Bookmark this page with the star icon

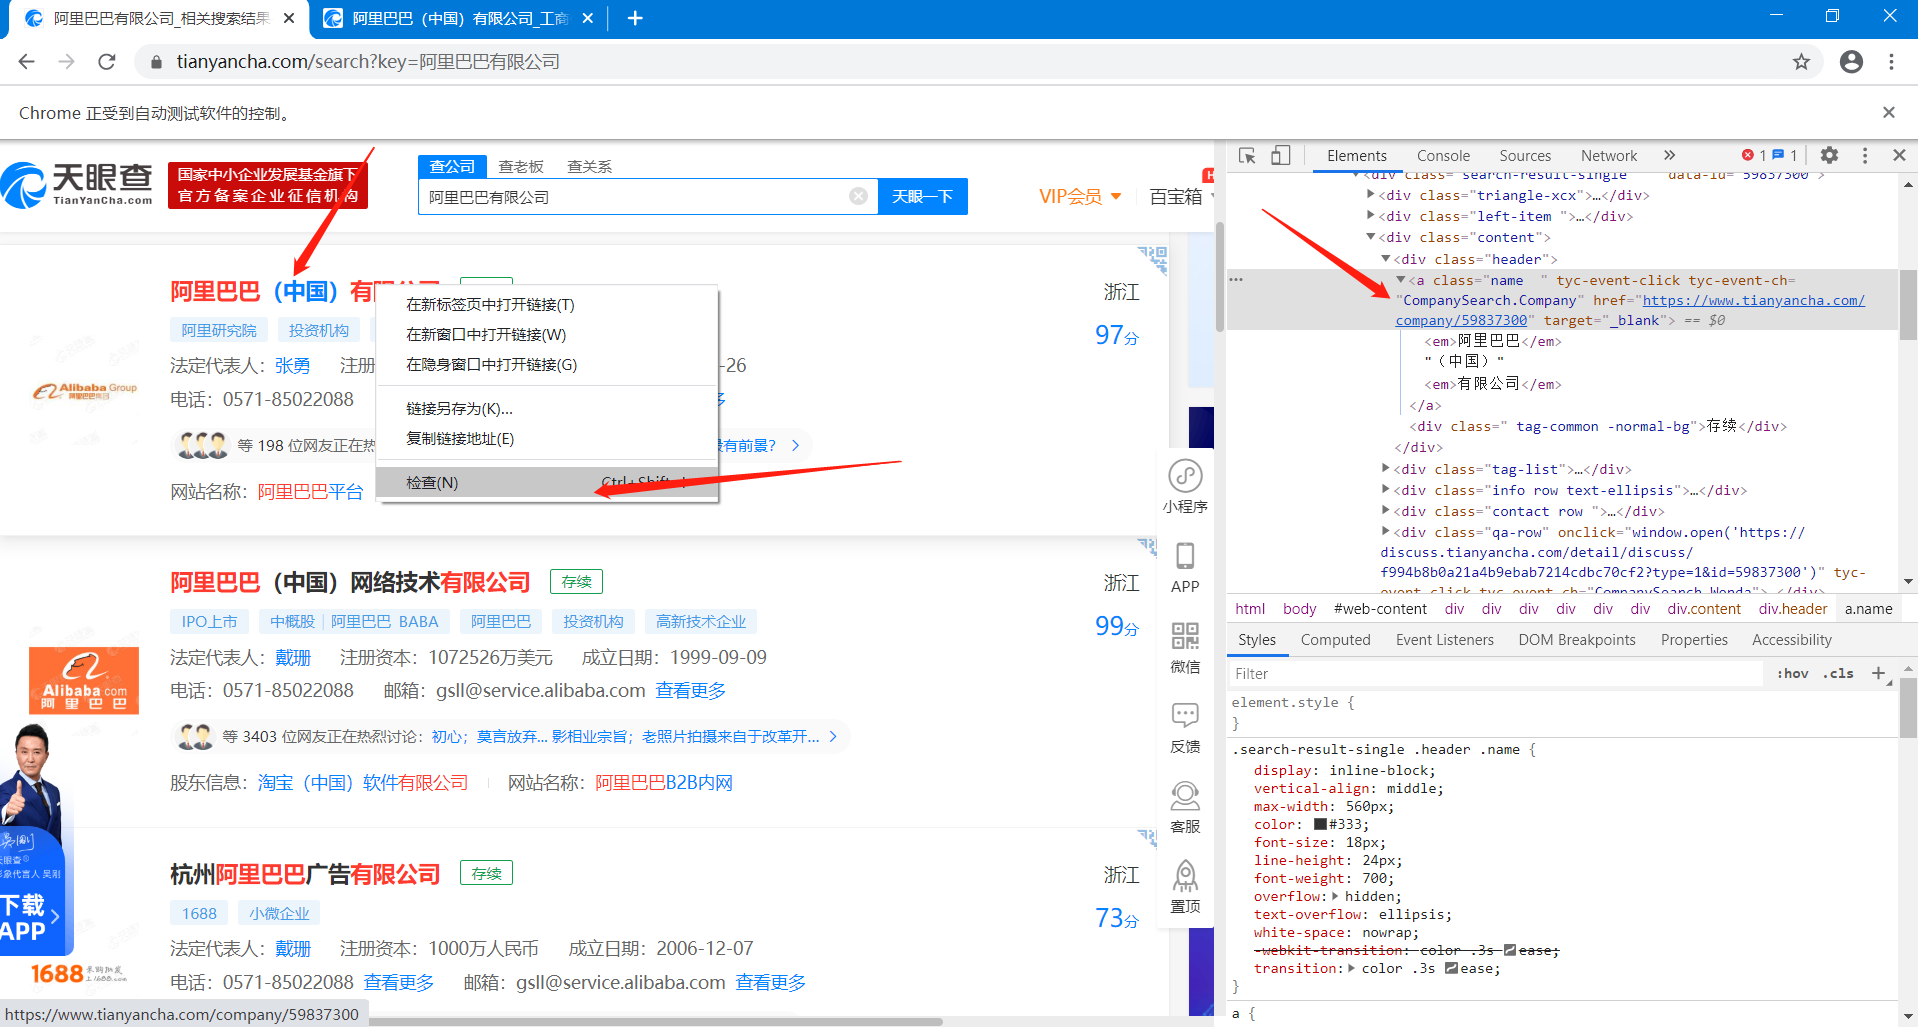[x=1801, y=62]
